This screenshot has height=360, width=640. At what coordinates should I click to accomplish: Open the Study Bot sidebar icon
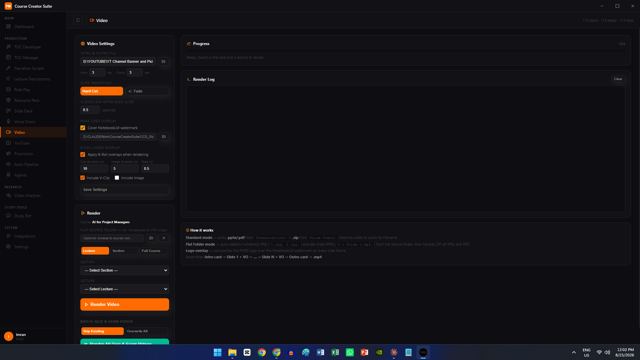click(x=9, y=216)
